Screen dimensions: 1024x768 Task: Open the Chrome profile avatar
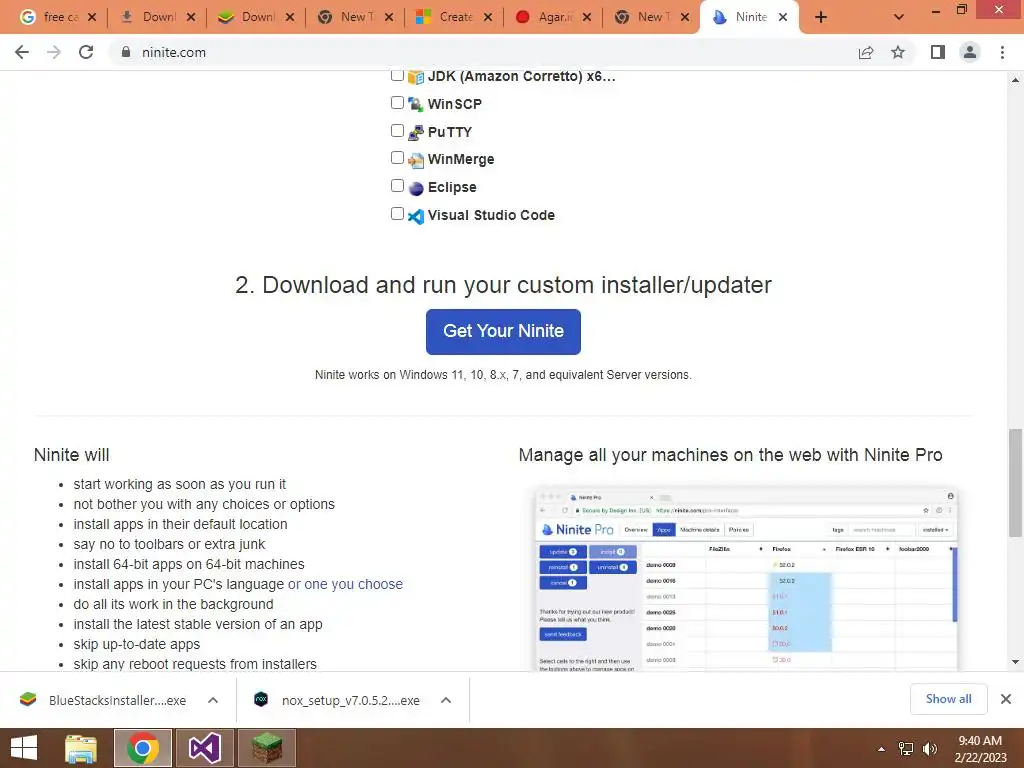coord(970,52)
